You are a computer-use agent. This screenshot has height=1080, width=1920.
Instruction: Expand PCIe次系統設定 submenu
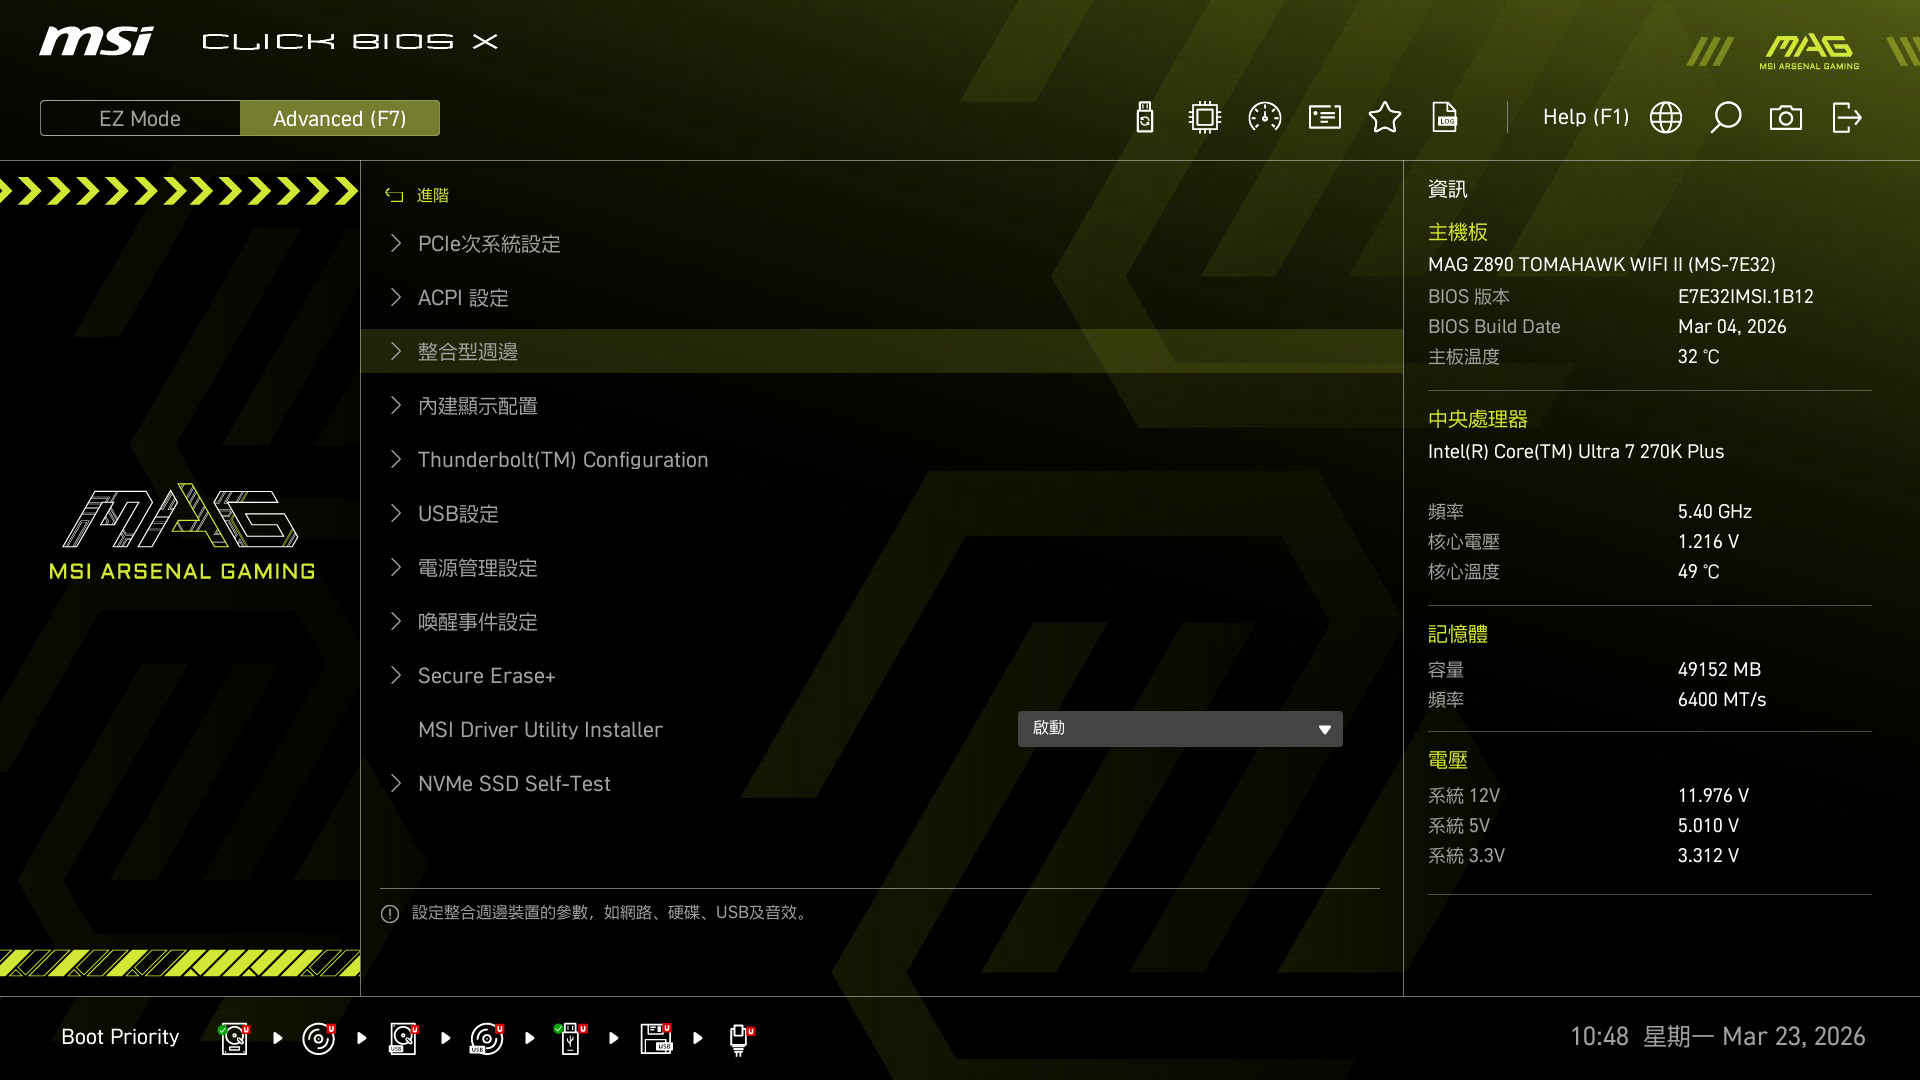coord(489,244)
